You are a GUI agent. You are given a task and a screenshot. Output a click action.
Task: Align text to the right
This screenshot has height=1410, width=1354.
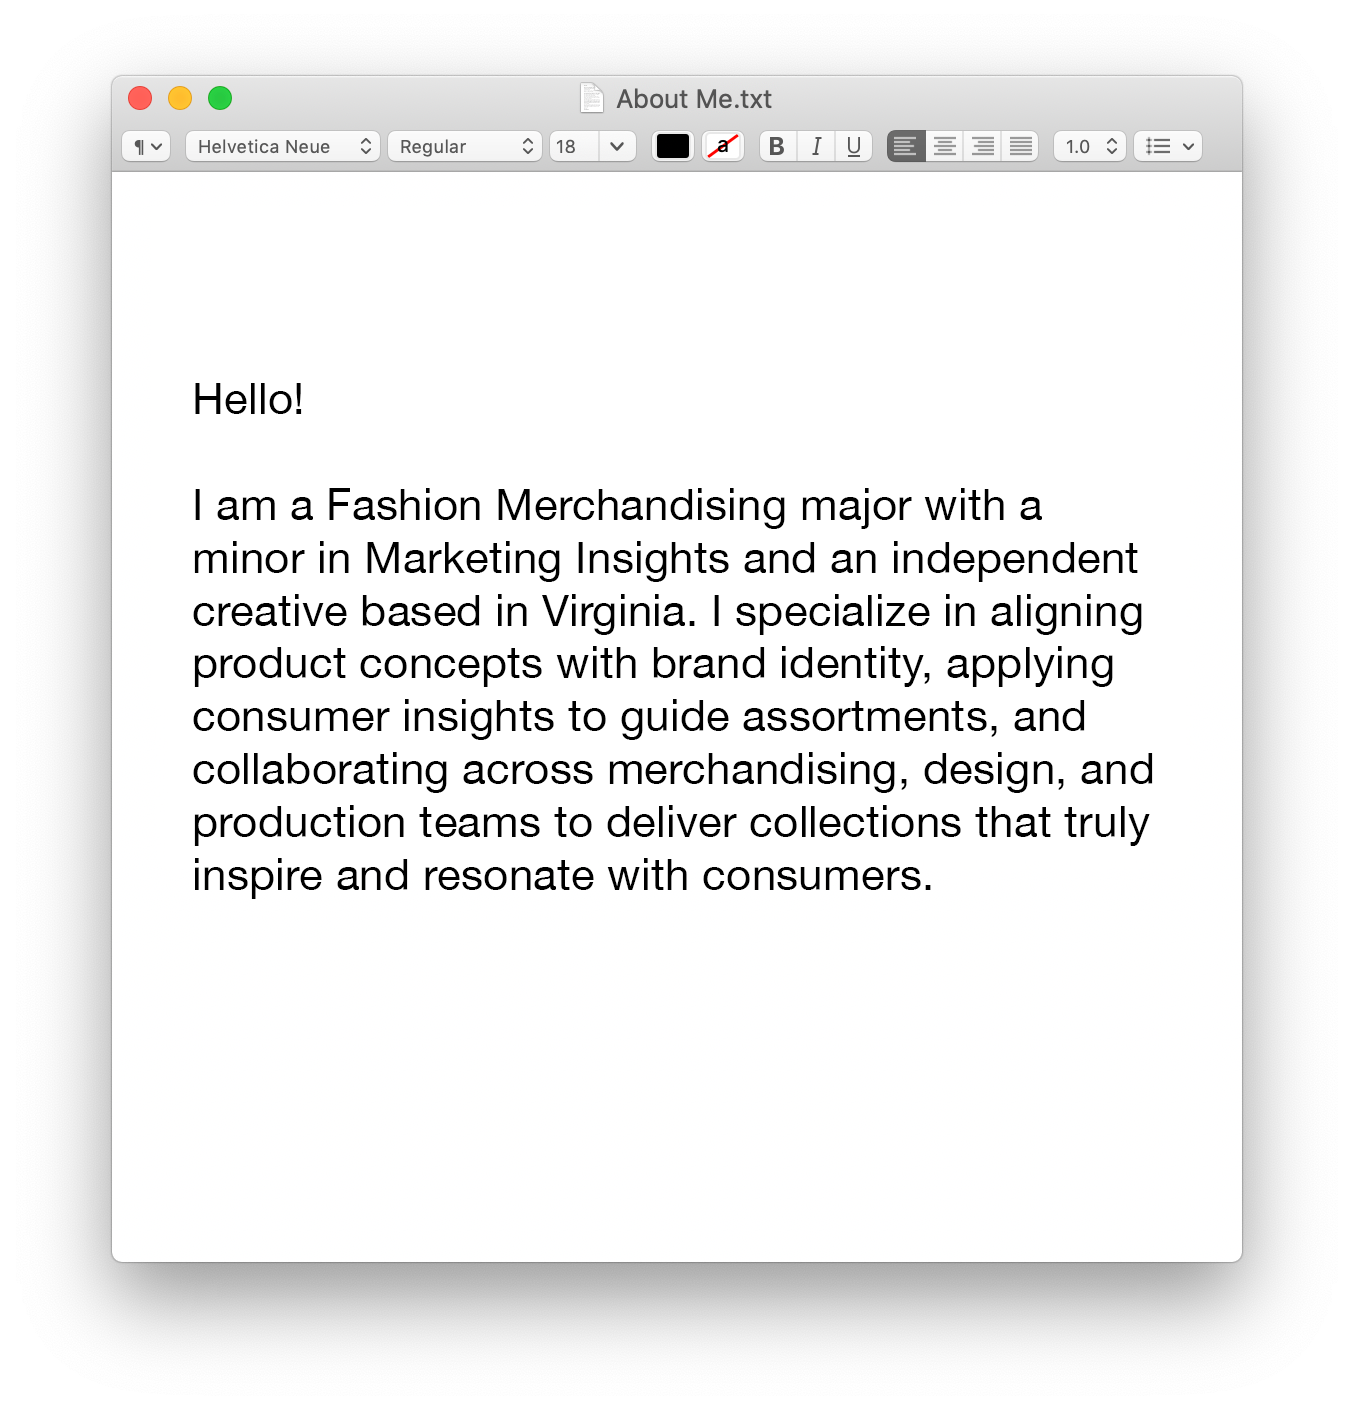pyautogui.click(x=982, y=146)
